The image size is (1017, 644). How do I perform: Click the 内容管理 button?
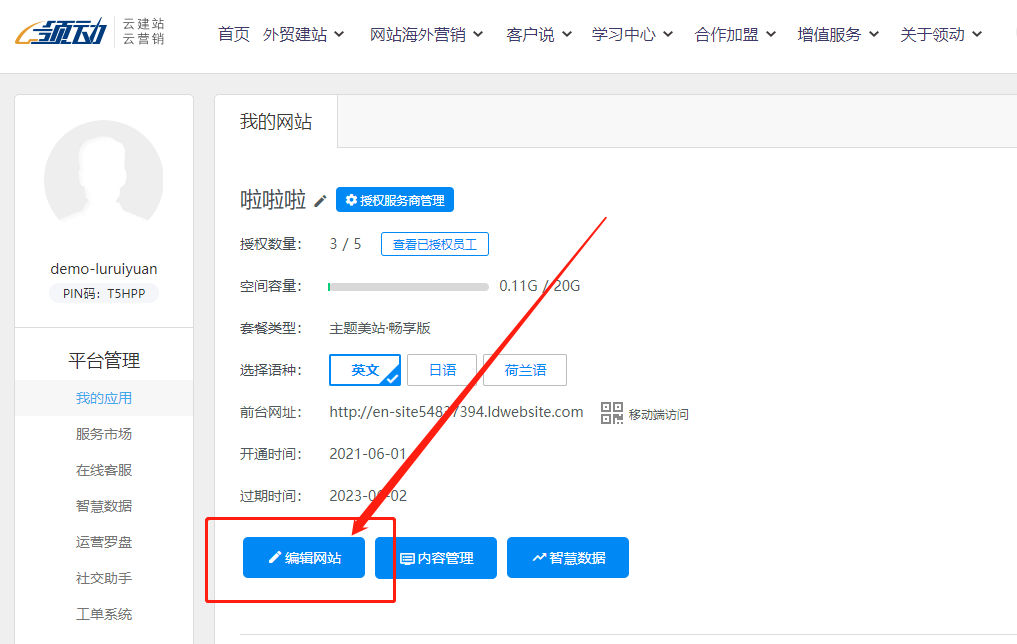click(436, 558)
